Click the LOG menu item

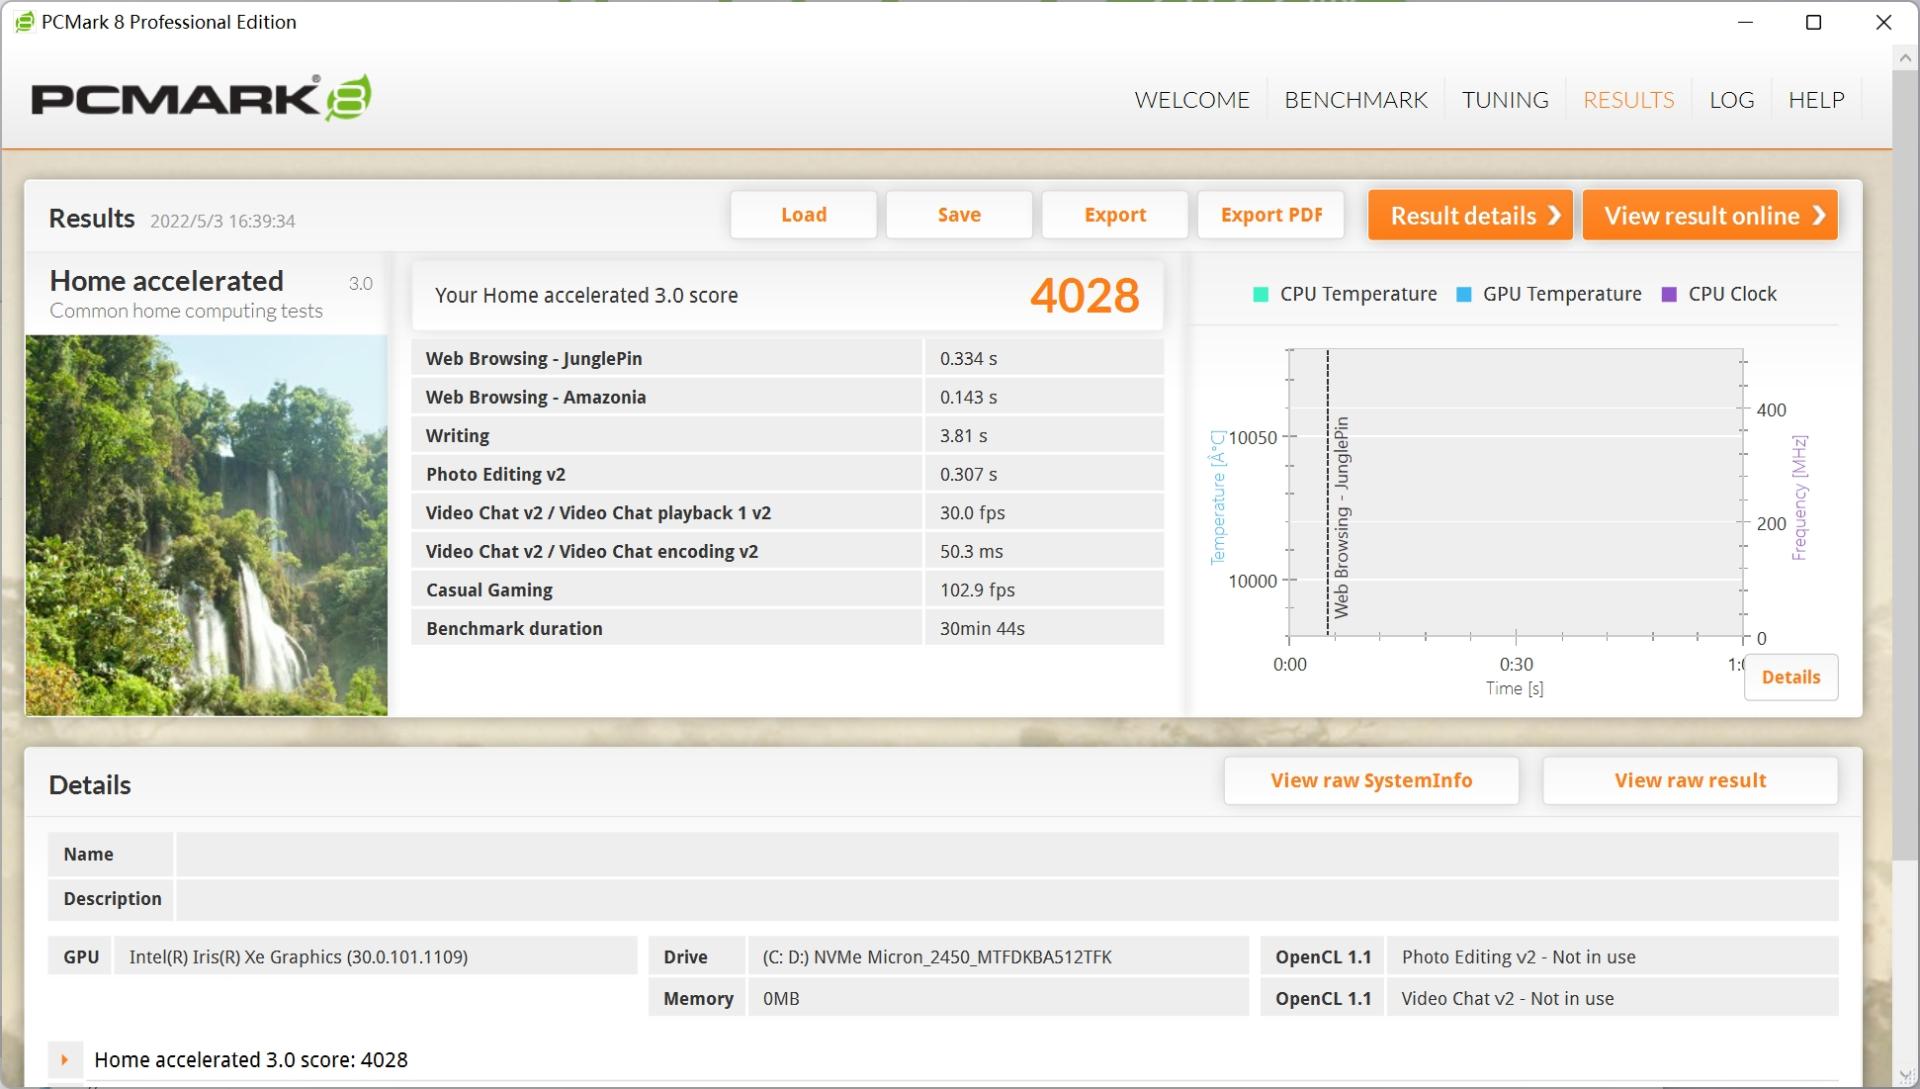[1731, 99]
